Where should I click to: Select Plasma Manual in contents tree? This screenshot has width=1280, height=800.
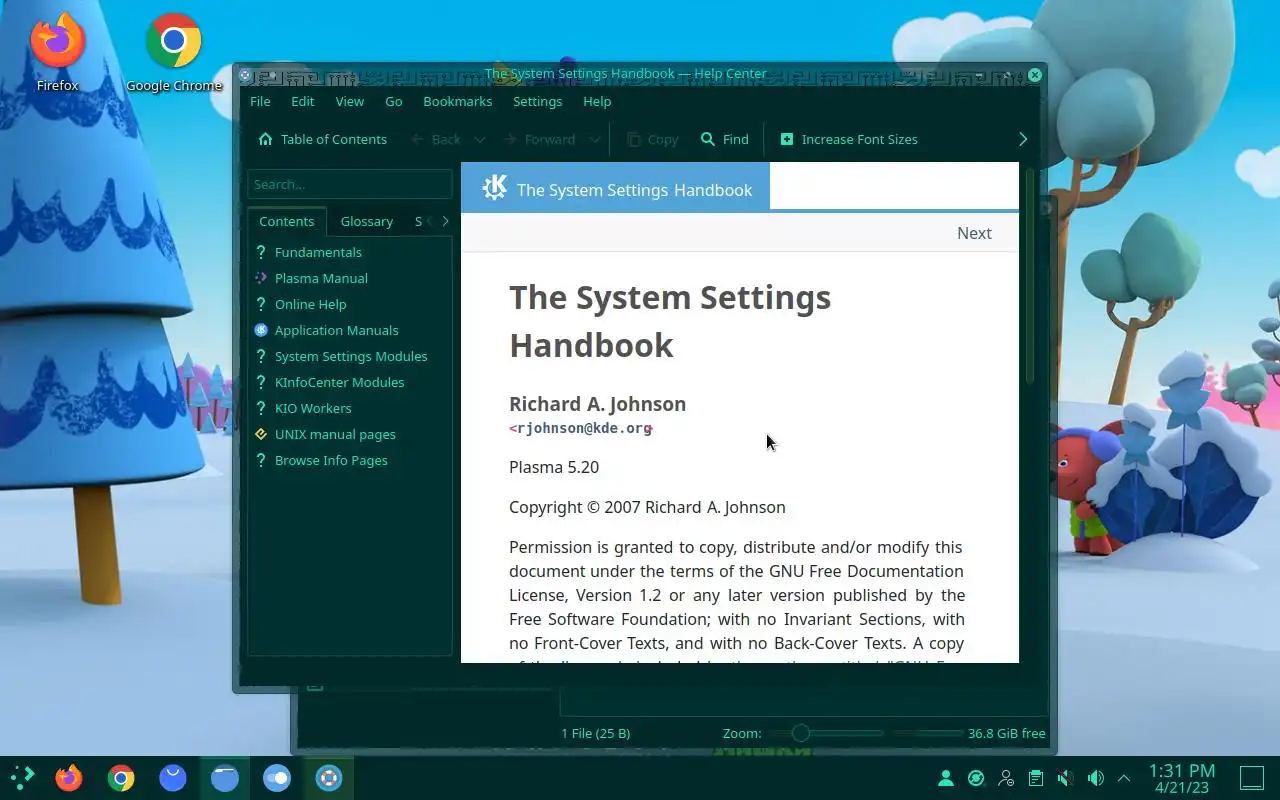pyautogui.click(x=321, y=278)
